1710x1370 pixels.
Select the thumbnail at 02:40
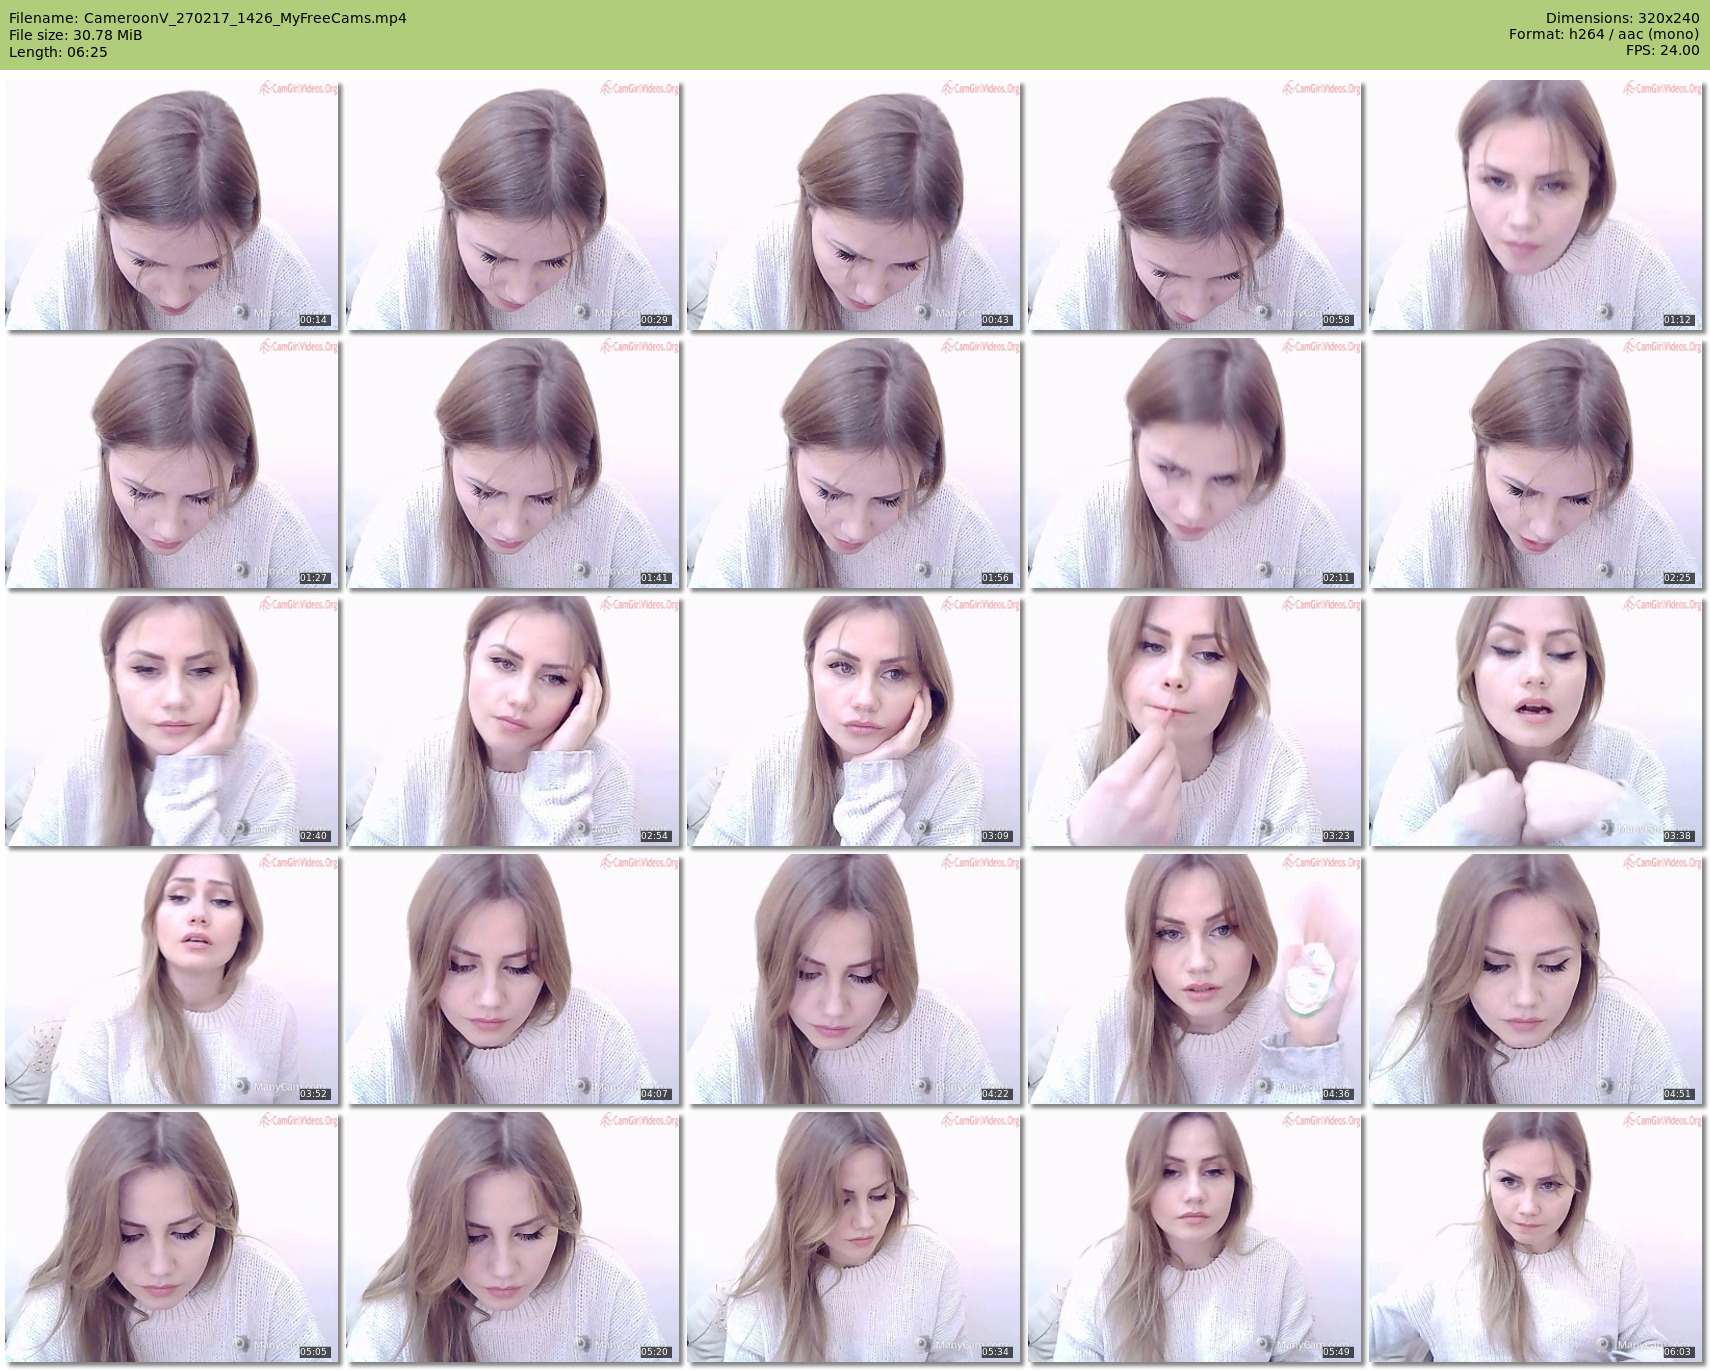coord(171,721)
